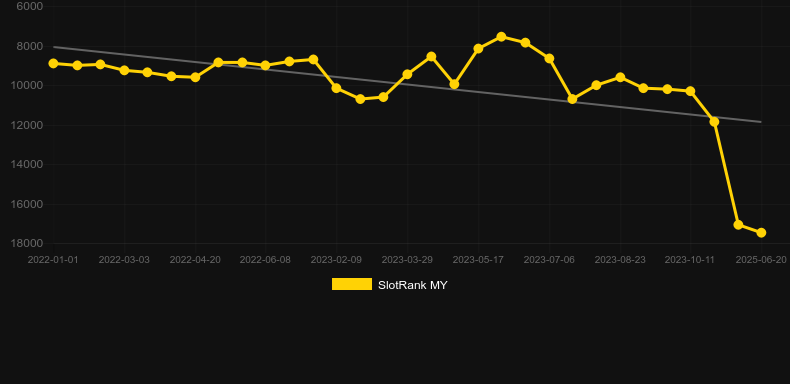This screenshot has width=790, height=384.
Task: Click the yellow SlotRank MY legend swatch
Action: pos(352,284)
